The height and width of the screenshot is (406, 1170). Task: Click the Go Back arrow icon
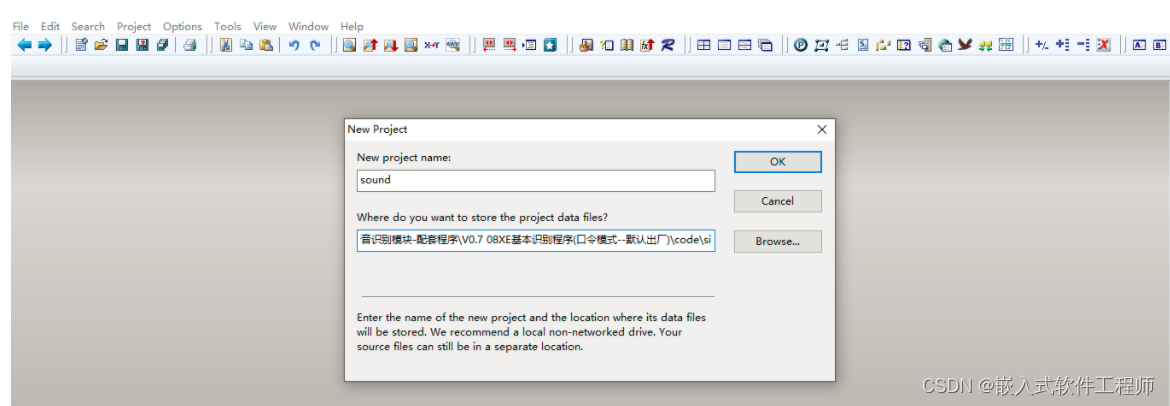click(x=25, y=45)
